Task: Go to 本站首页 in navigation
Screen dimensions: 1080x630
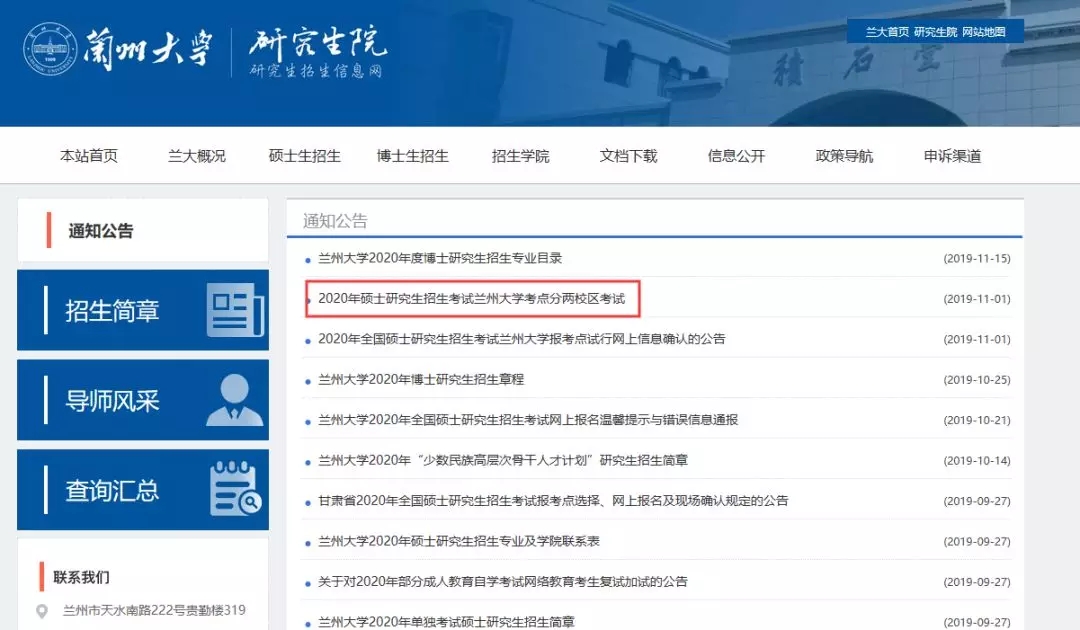Action: click(x=89, y=156)
